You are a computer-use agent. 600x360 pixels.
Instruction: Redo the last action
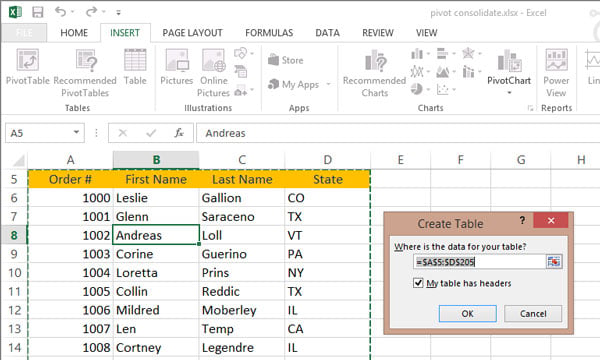click(x=91, y=12)
